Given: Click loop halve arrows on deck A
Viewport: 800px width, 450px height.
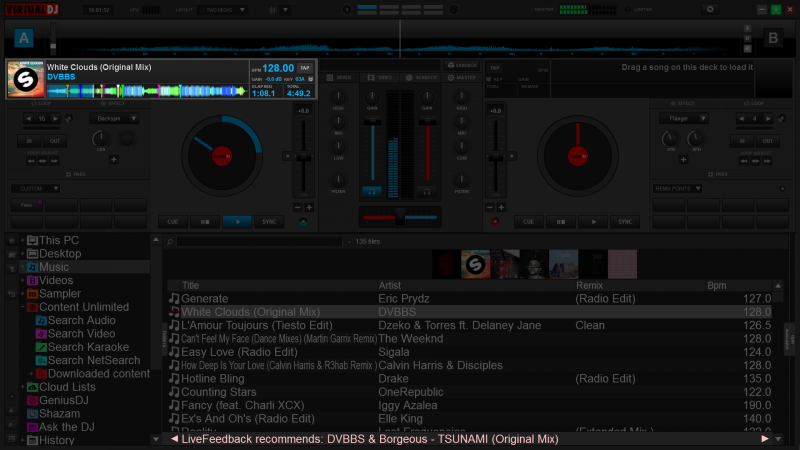Looking at the screenshot, I should coord(31,161).
